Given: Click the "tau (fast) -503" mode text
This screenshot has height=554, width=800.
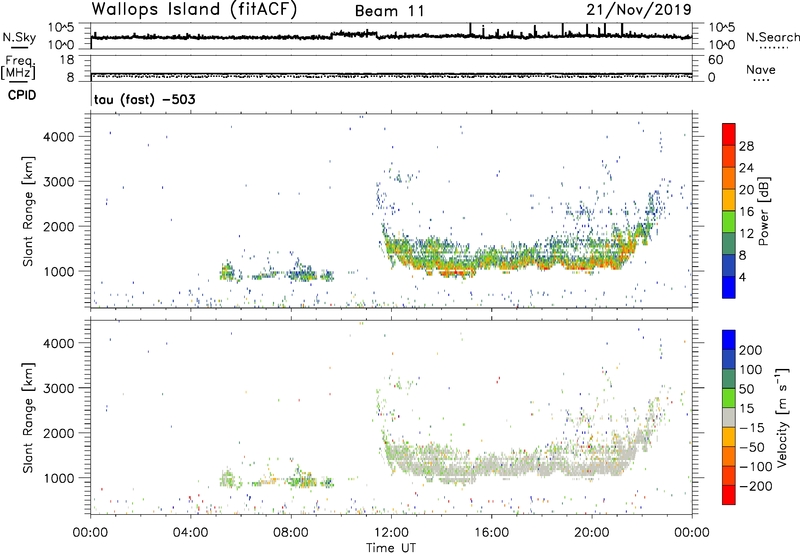Looking at the screenshot, I should click(x=144, y=99).
